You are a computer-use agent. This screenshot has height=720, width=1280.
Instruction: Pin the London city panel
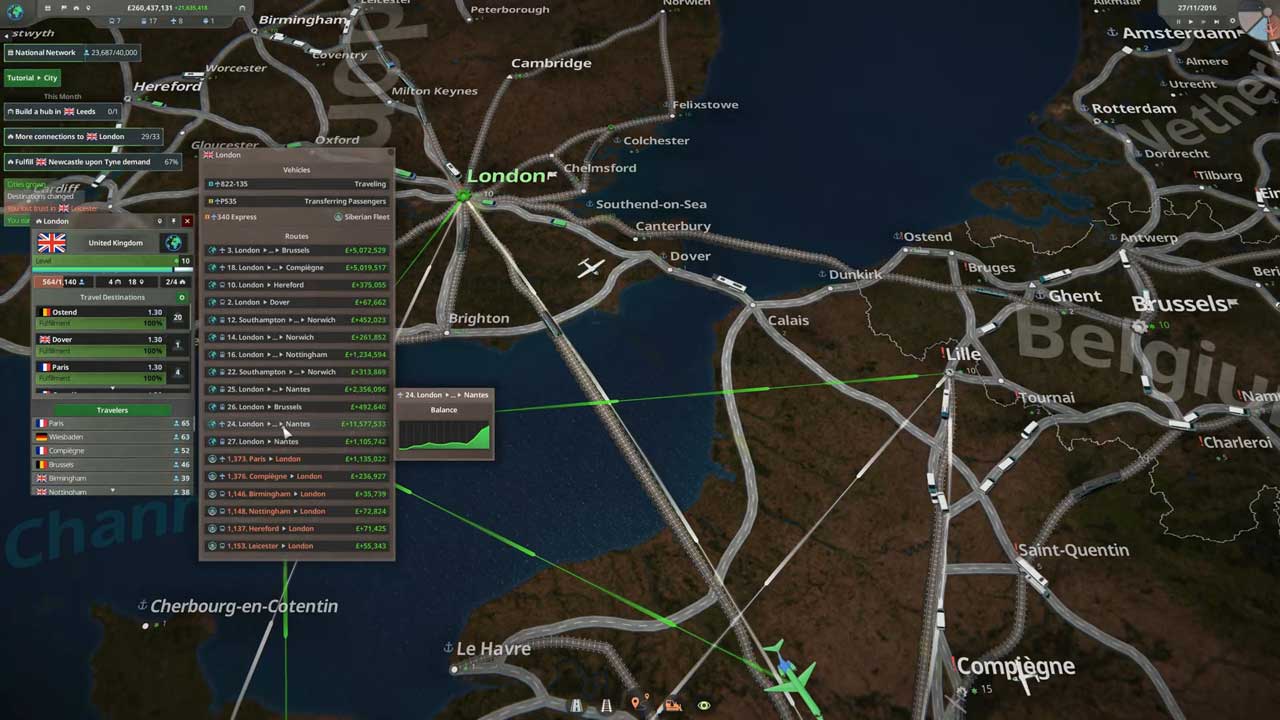pos(173,221)
